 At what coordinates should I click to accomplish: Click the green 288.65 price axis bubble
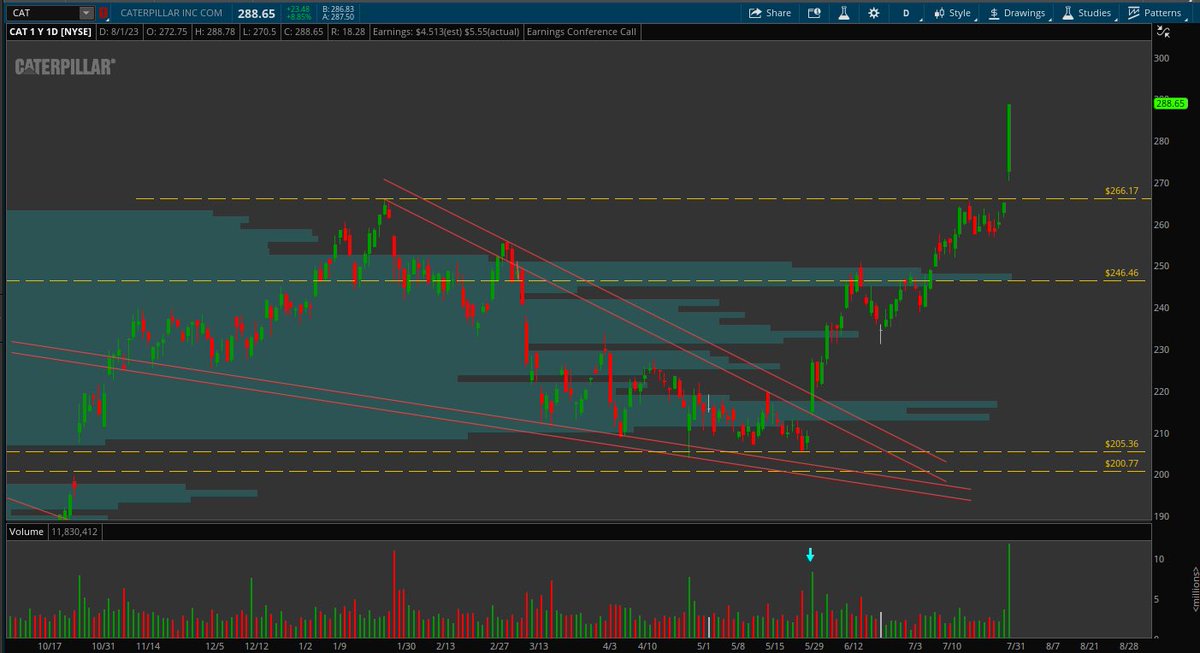click(x=1170, y=103)
